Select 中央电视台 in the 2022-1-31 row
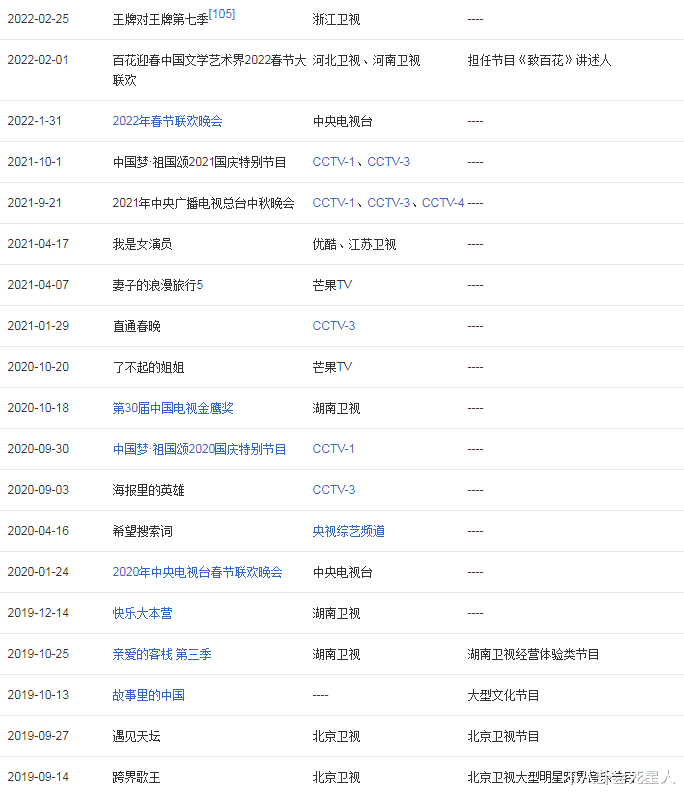Viewport: 684px width, 796px height. click(342, 121)
